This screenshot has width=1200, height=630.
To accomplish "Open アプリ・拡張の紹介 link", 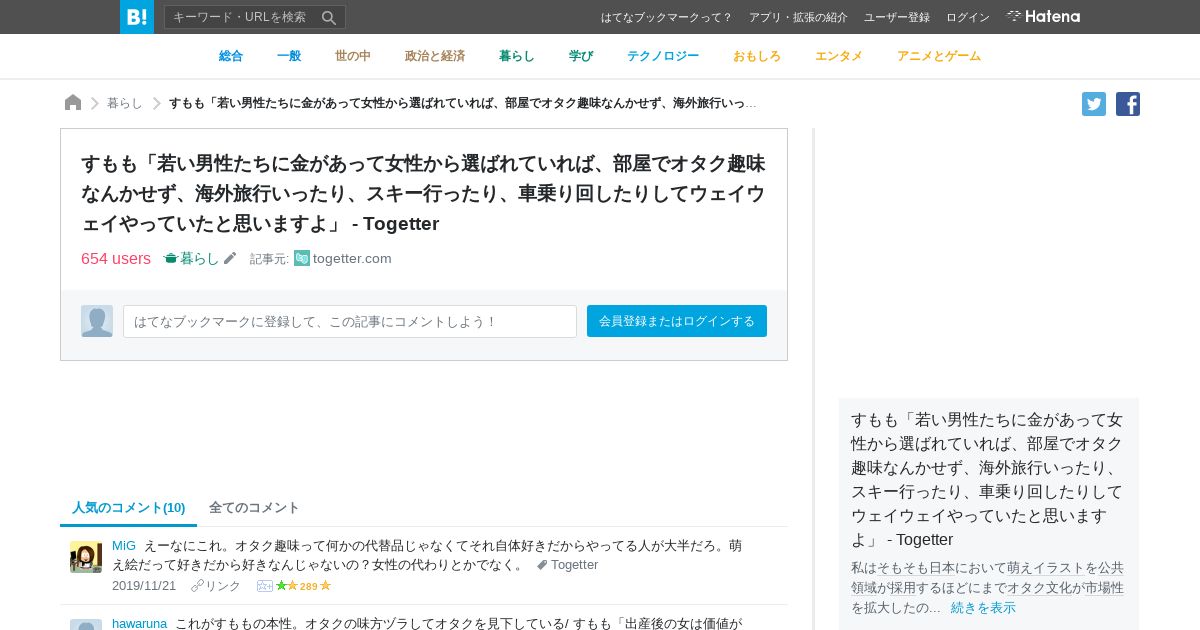I will (798, 17).
